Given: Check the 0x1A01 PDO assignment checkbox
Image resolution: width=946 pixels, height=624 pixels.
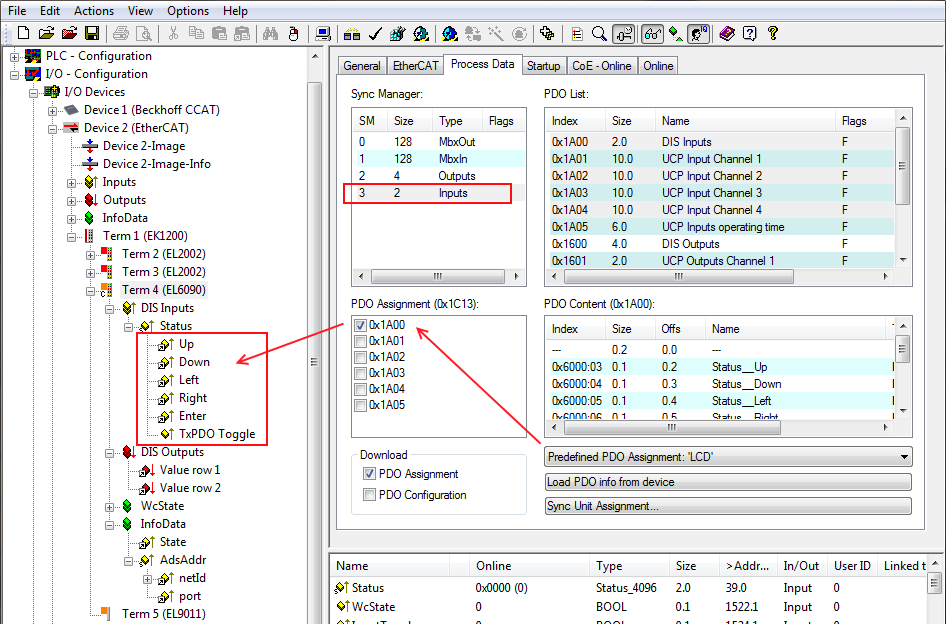Looking at the screenshot, I should click(360, 342).
